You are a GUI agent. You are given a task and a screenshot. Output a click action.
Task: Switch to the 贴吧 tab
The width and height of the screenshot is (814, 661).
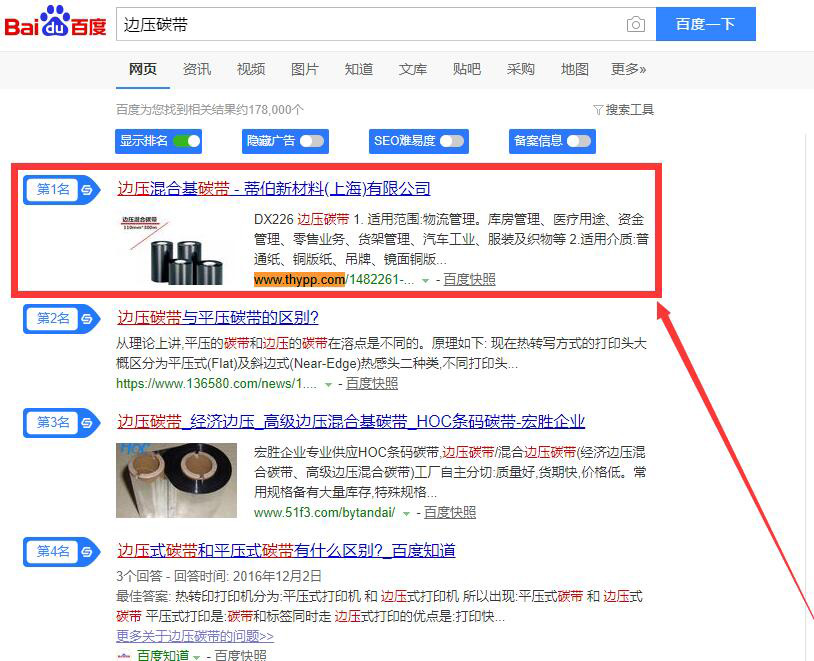[467, 69]
